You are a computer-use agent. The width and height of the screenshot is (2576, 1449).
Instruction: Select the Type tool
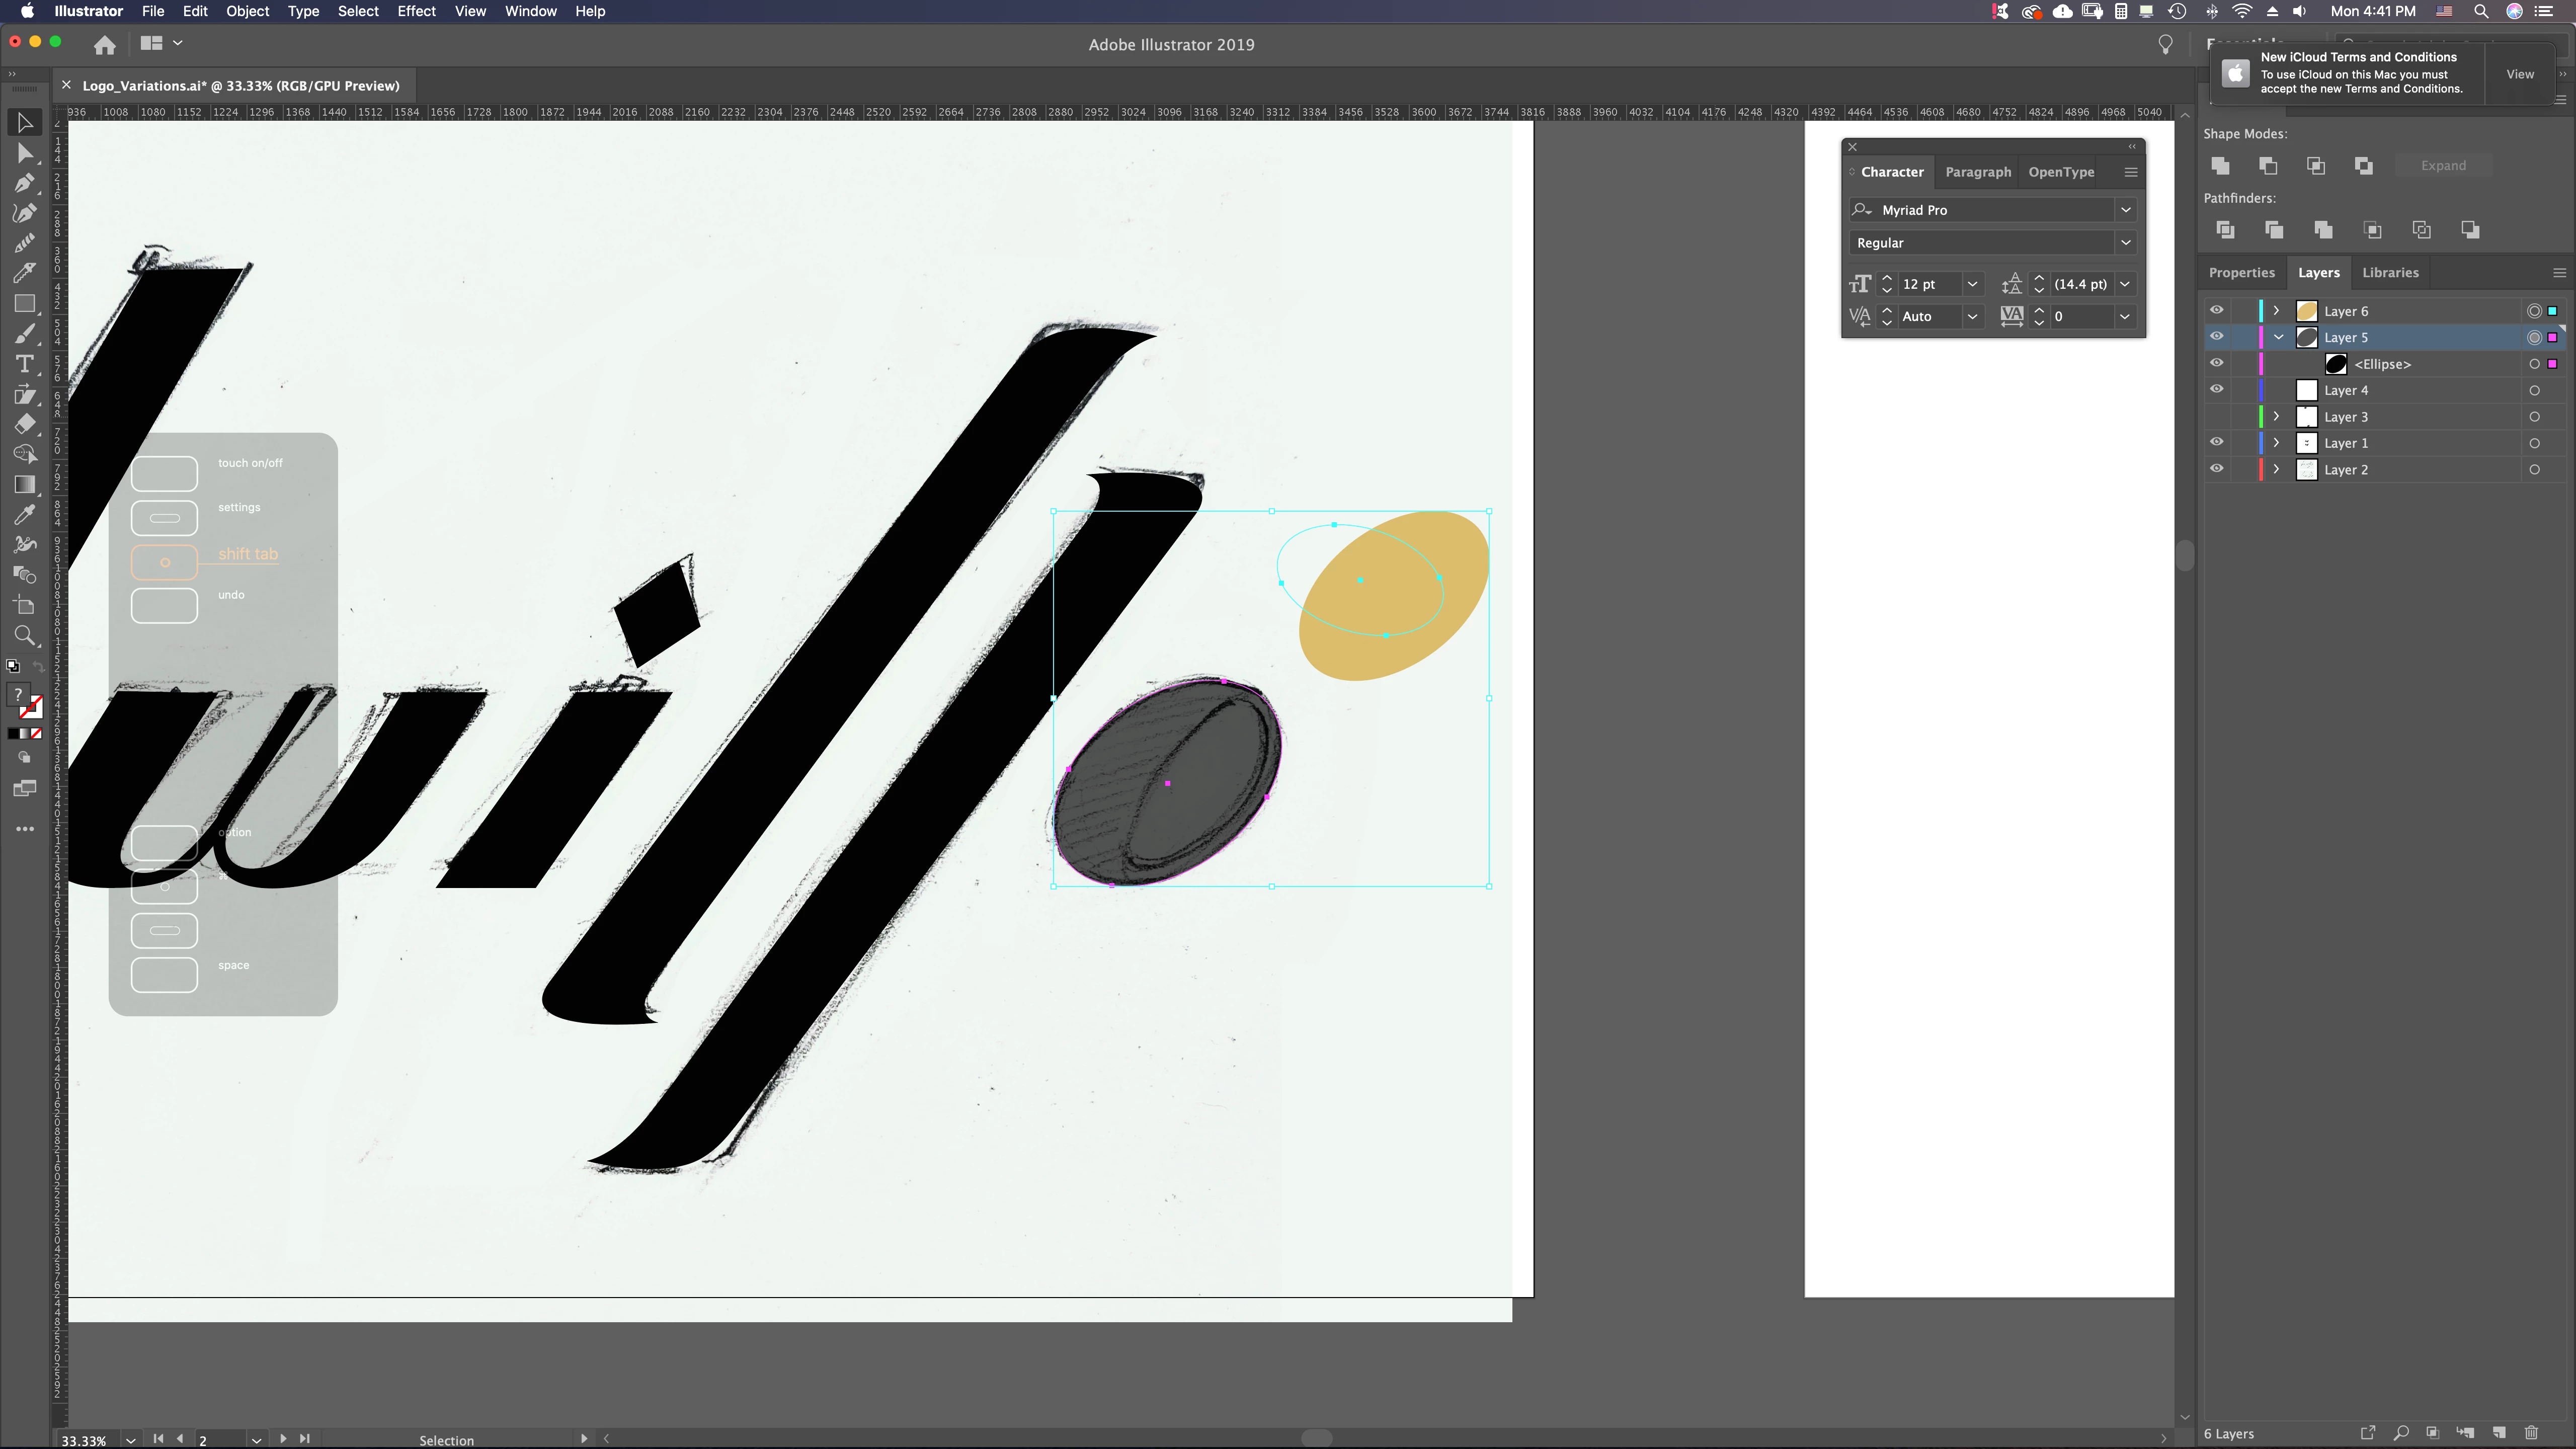click(x=25, y=364)
